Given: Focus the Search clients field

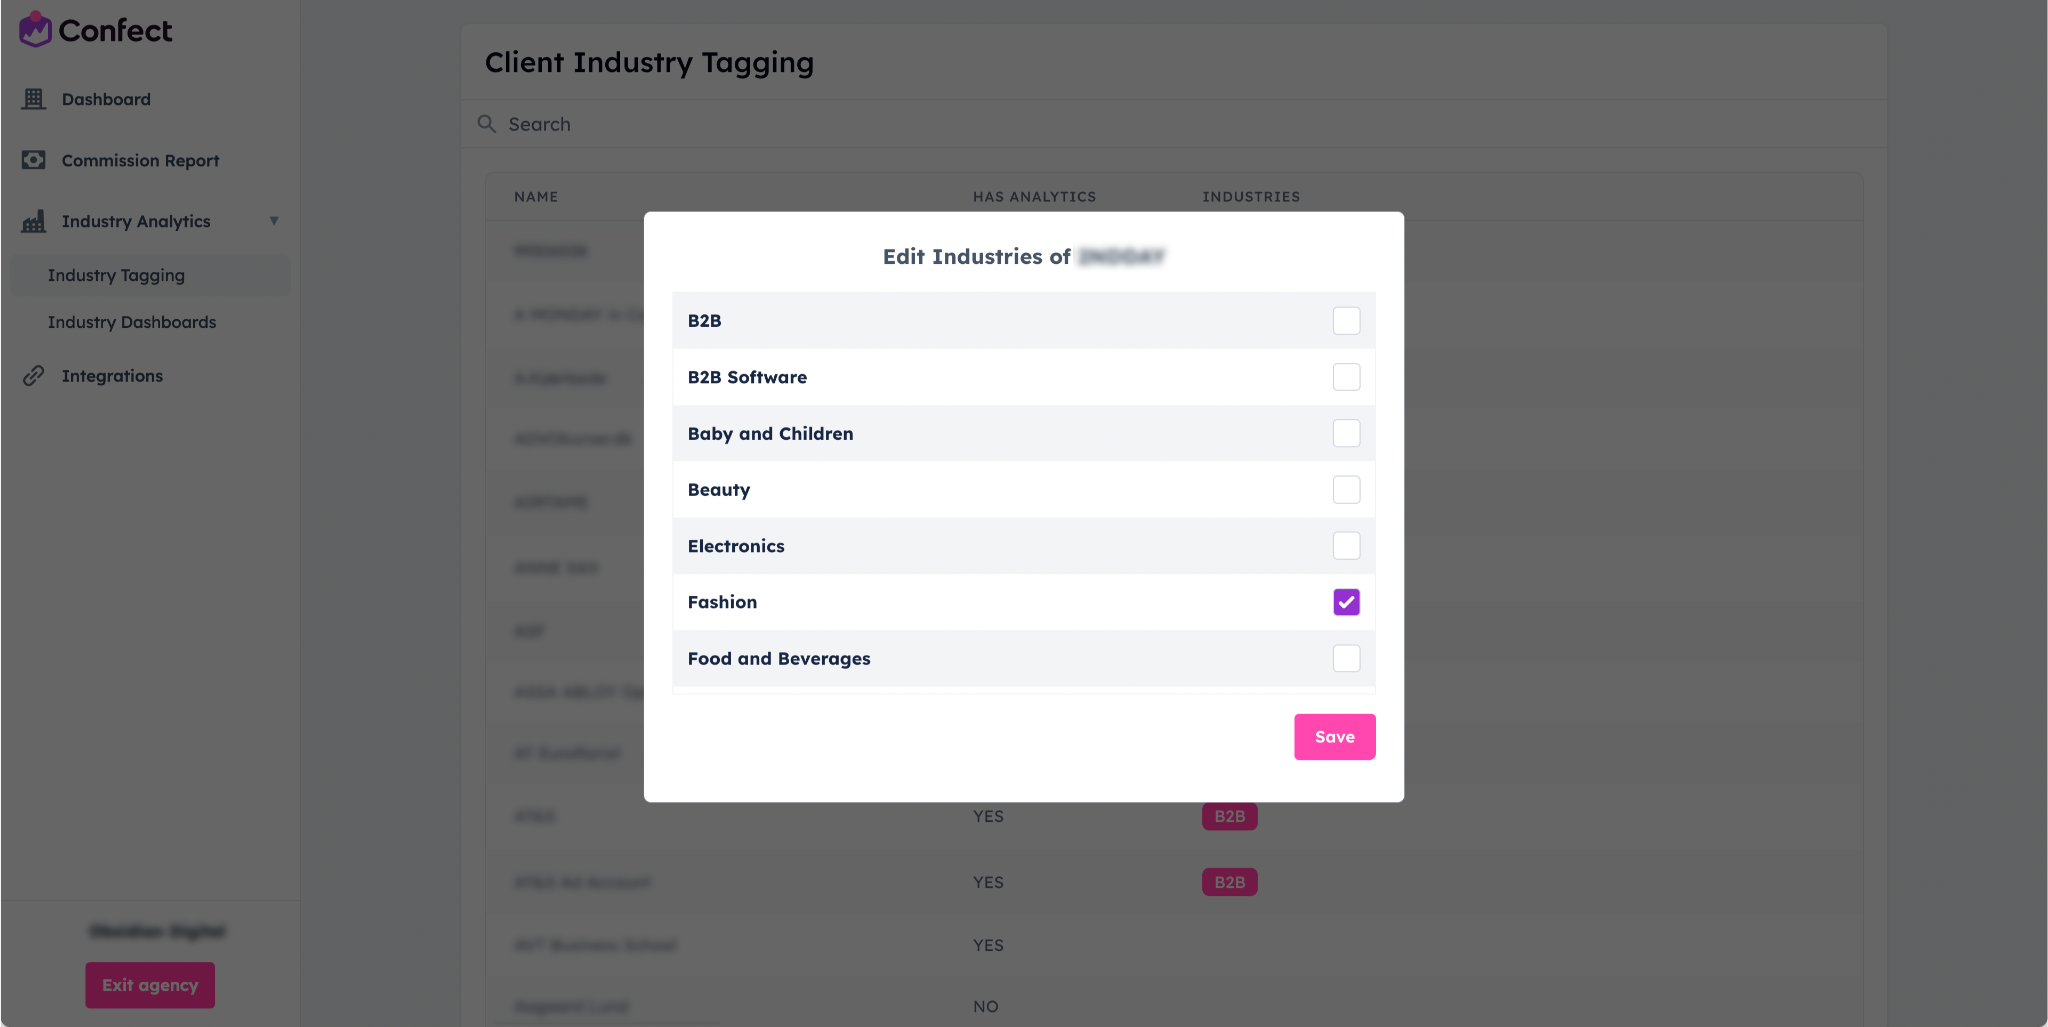Looking at the screenshot, I should click(1174, 124).
